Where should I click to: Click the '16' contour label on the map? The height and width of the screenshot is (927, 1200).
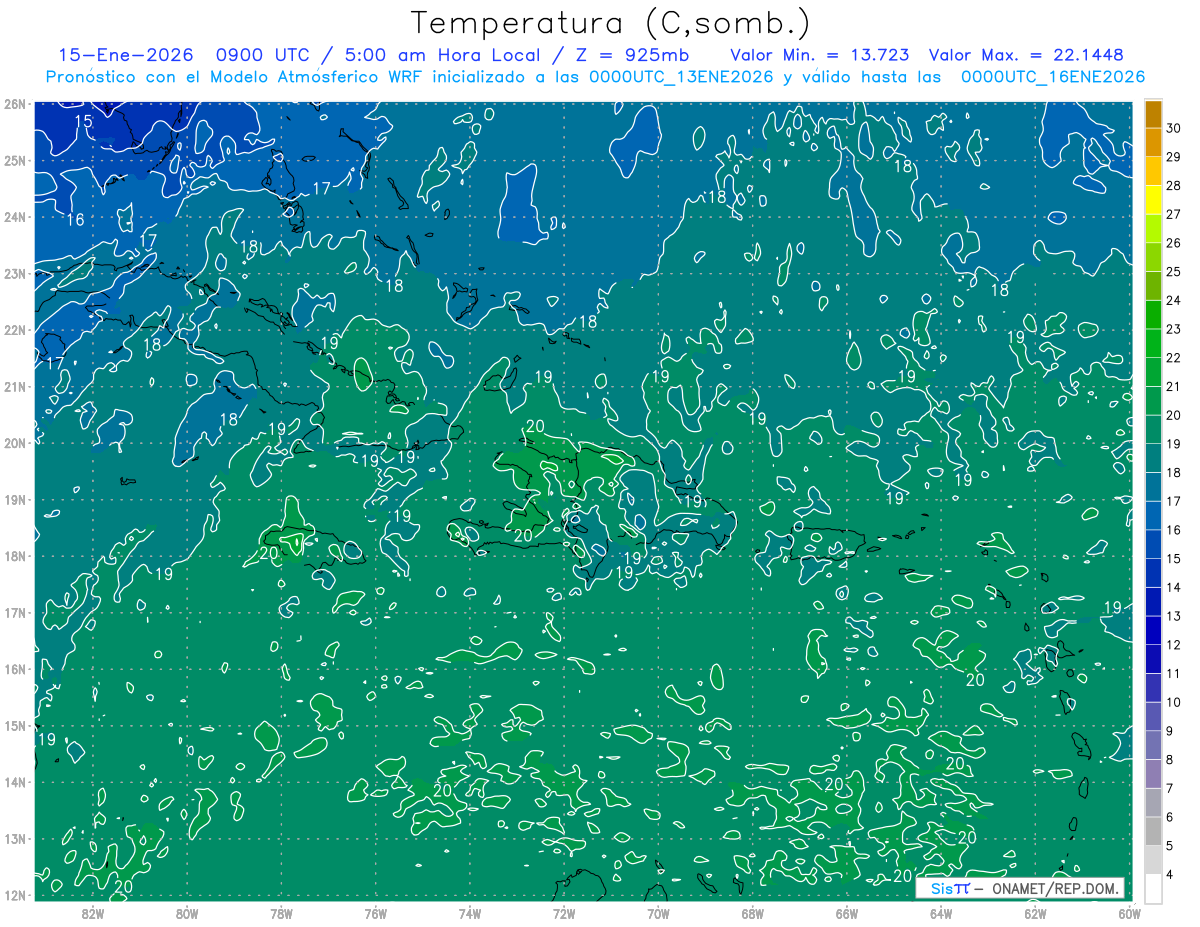point(75,219)
